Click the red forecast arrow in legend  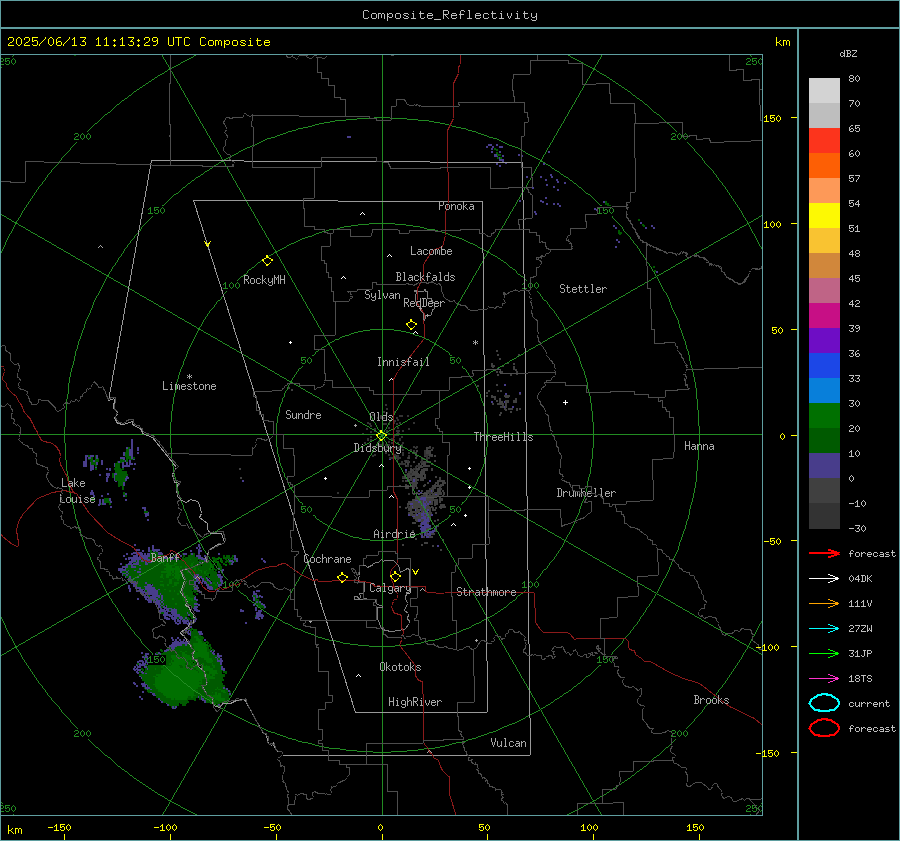824,553
